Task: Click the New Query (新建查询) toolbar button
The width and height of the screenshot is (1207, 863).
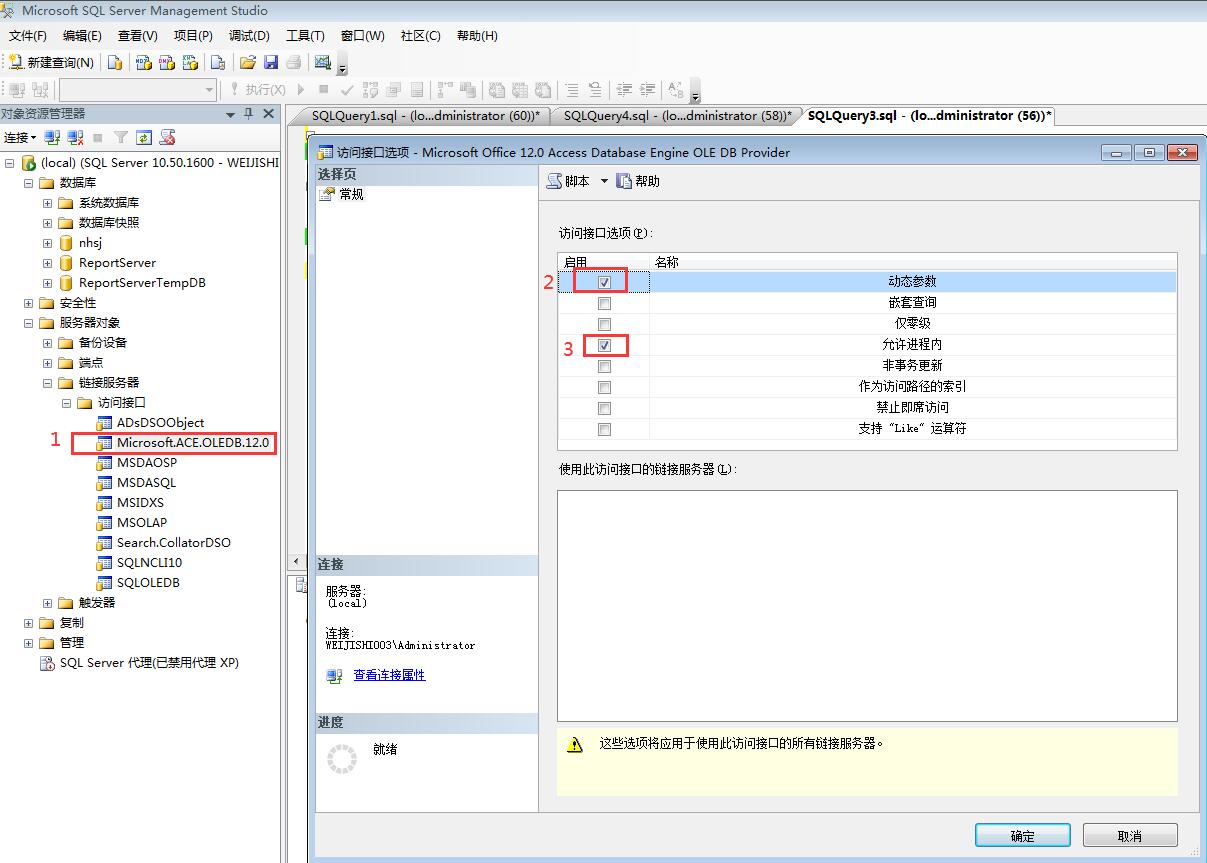Action: (x=51, y=62)
